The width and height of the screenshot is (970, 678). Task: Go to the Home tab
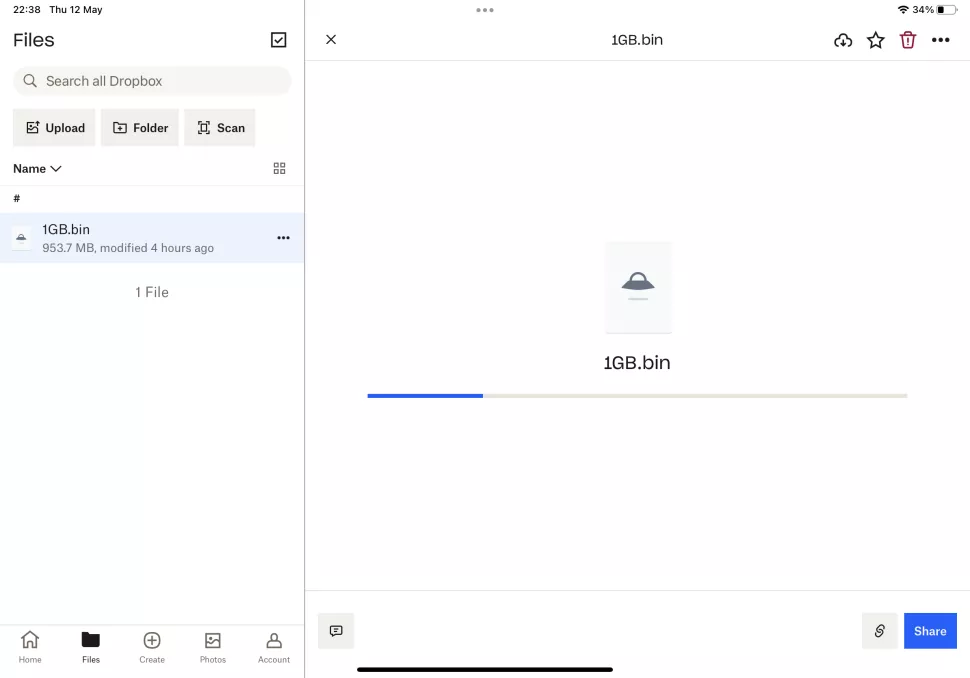coord(30,647)
